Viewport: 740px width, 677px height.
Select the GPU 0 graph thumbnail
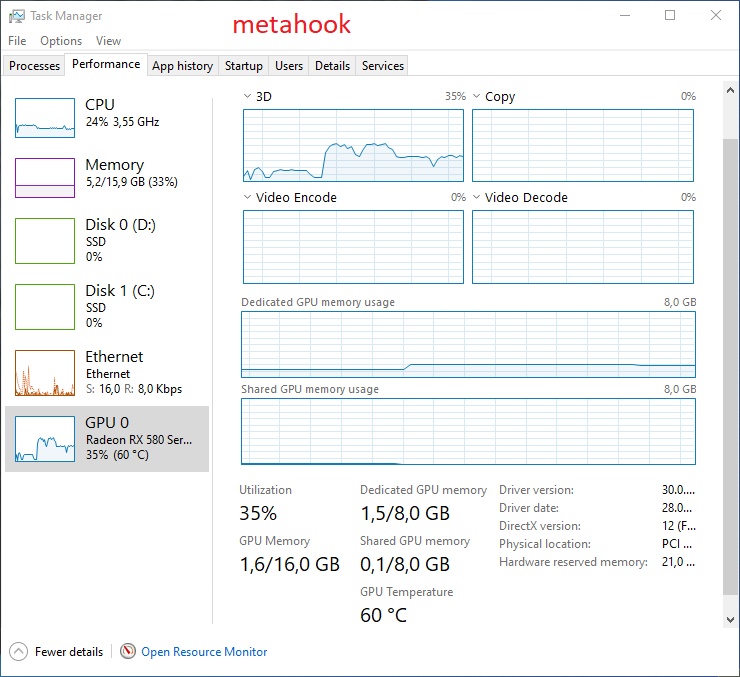[x=45, y=439]
